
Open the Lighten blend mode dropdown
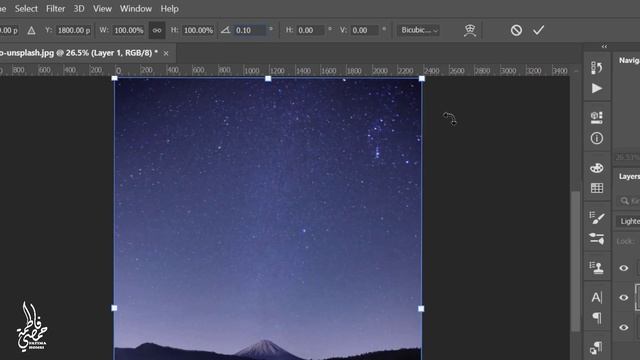coord(628,221)
